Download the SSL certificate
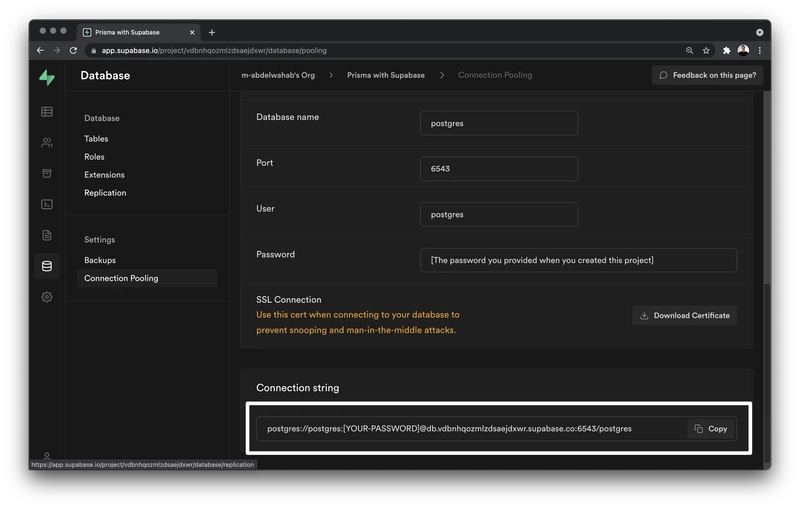 pos(685,316)
